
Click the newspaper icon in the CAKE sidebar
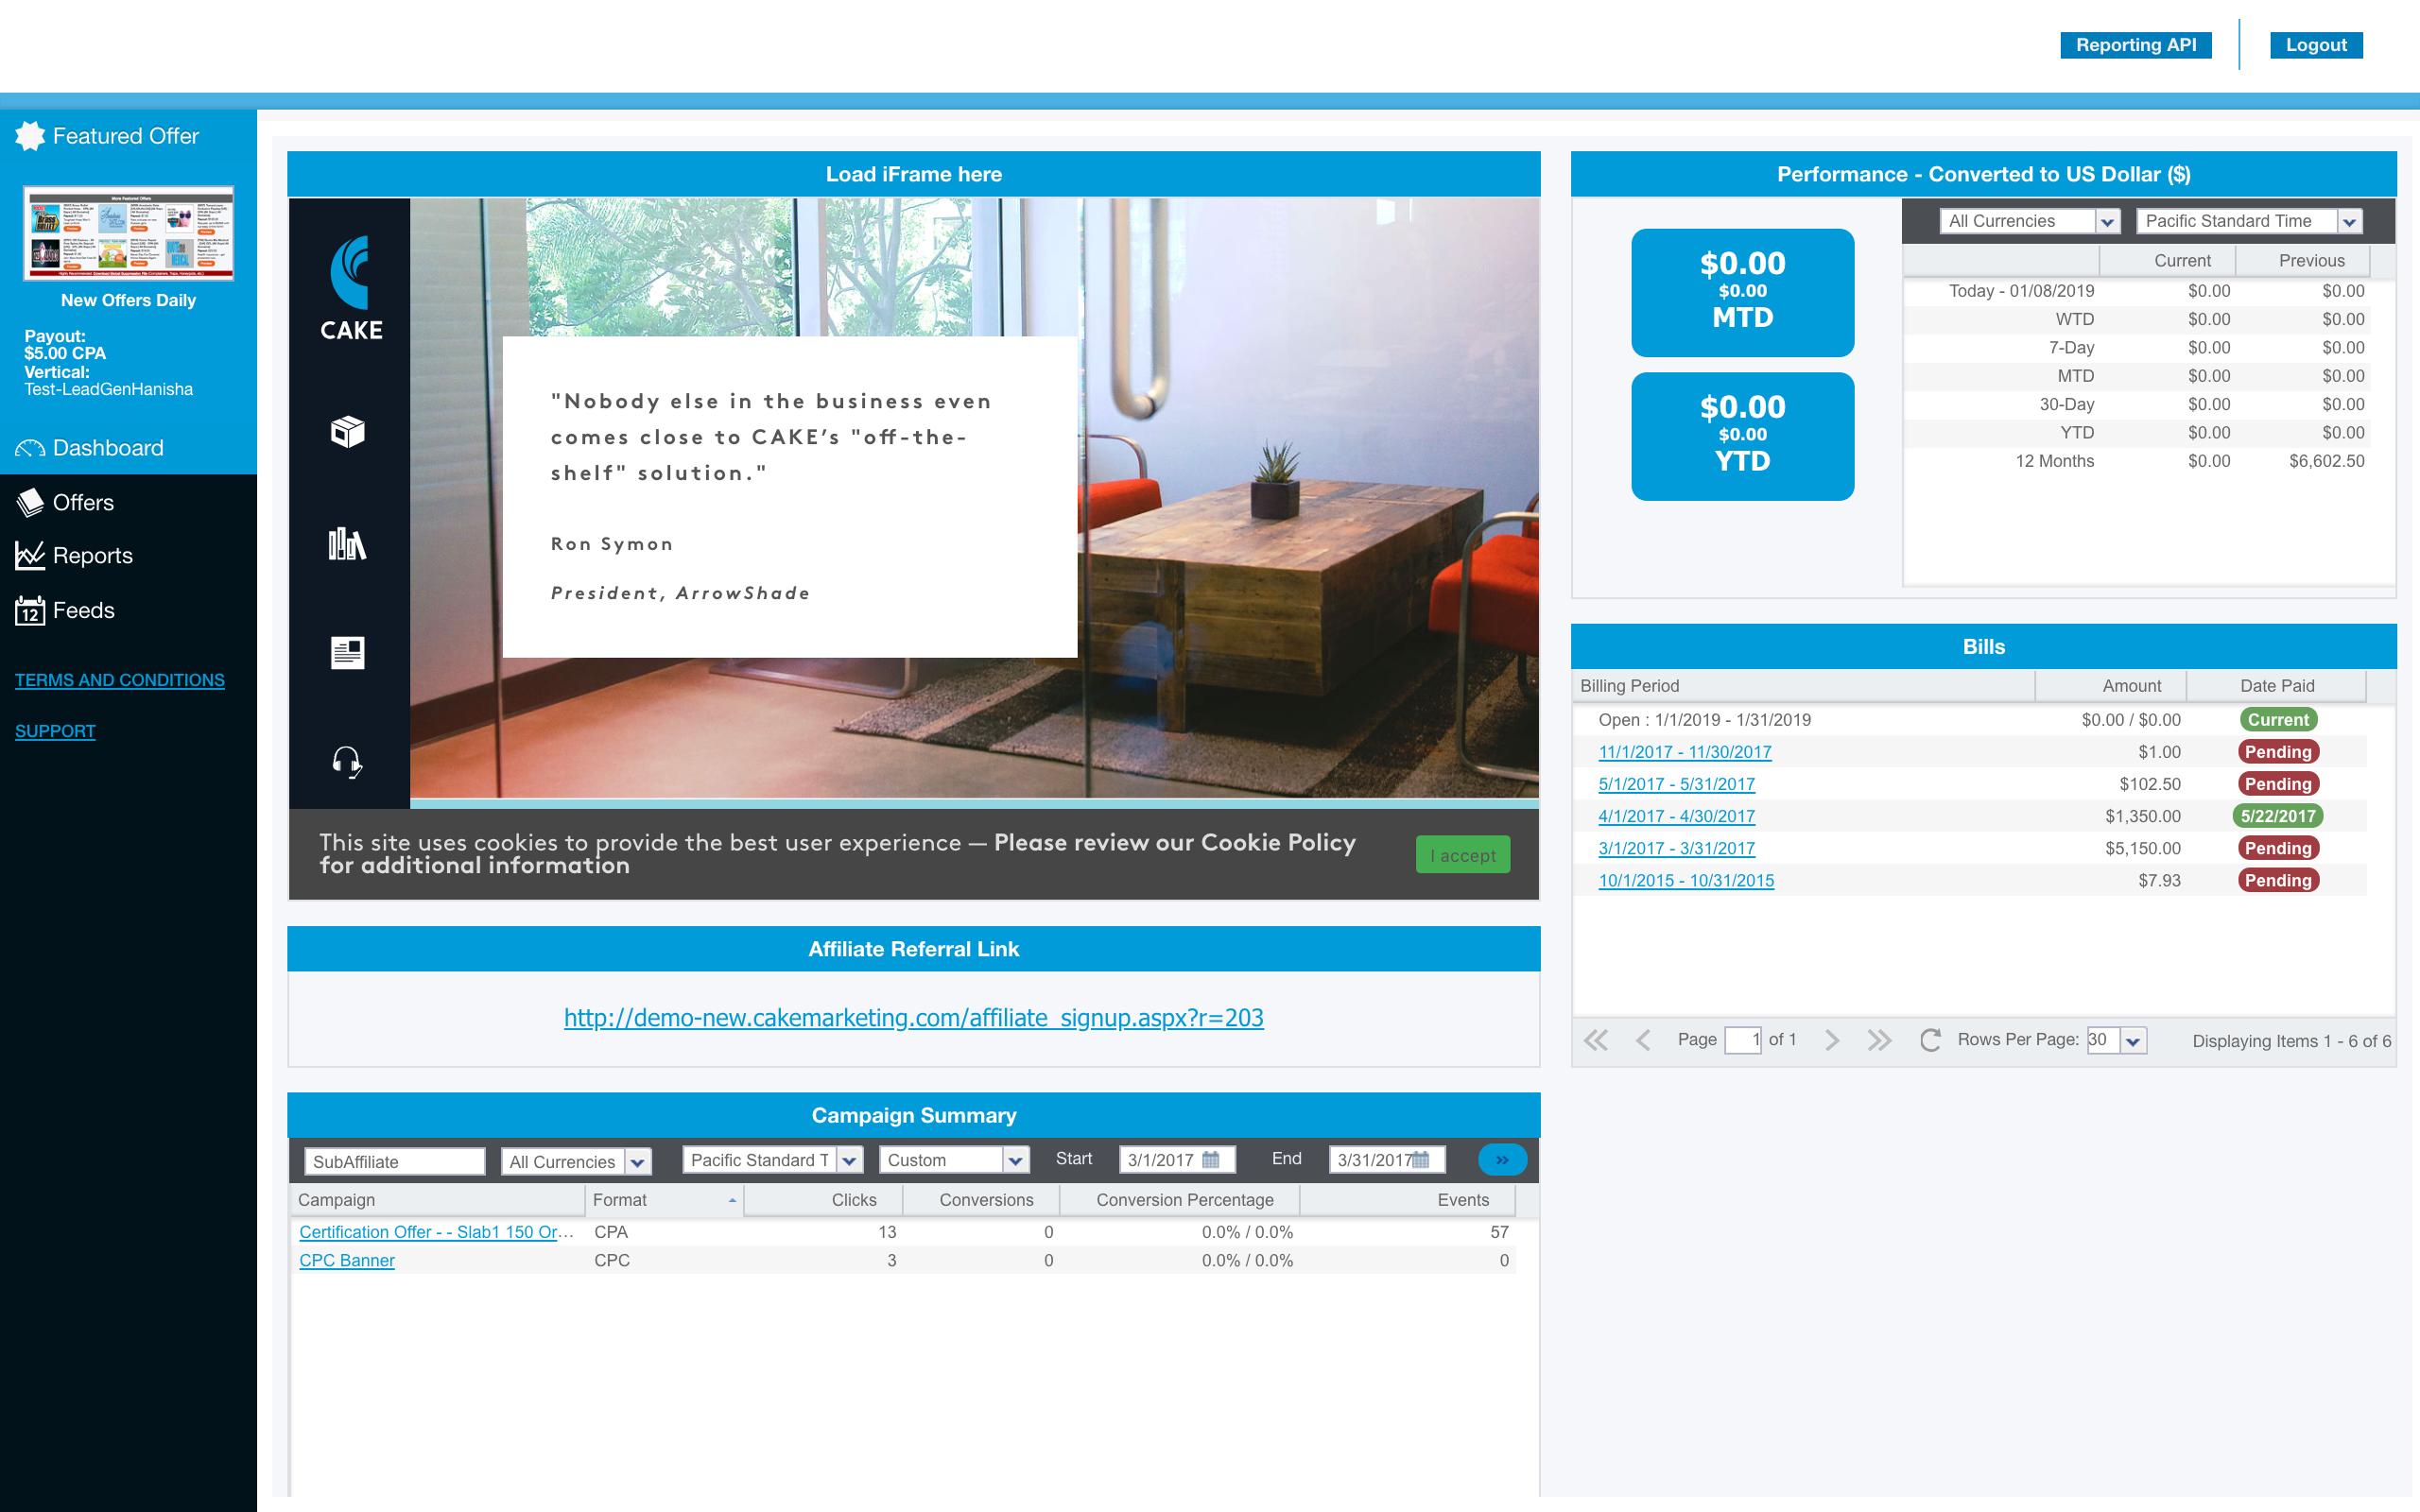347,652
